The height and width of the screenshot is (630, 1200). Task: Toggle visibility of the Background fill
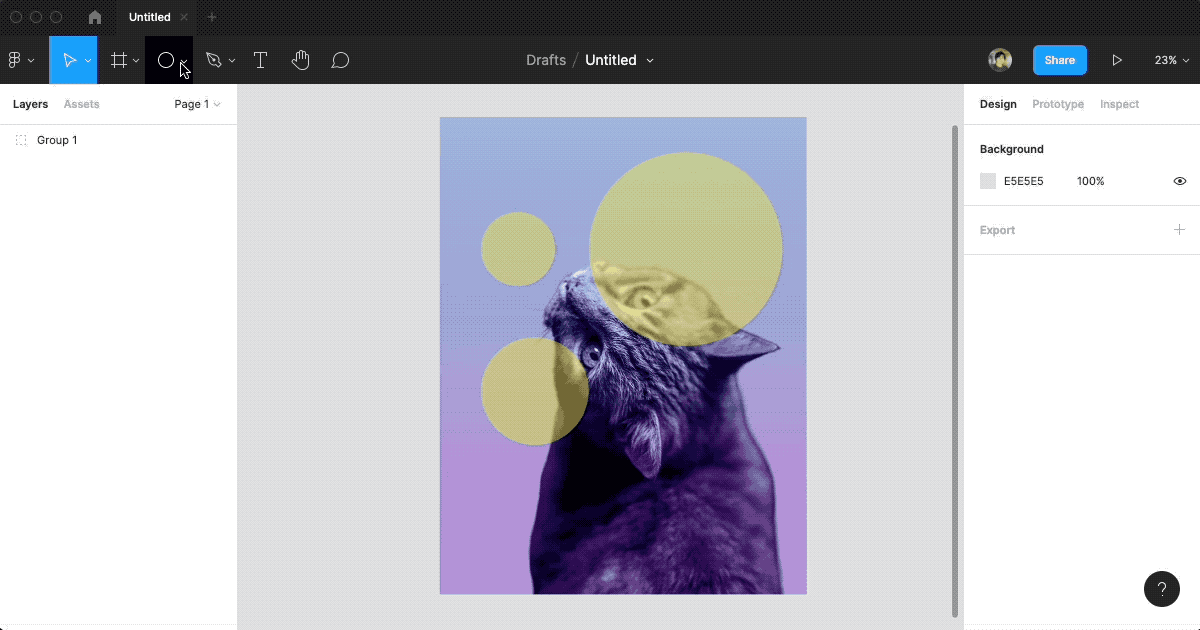coord(1179,181)
